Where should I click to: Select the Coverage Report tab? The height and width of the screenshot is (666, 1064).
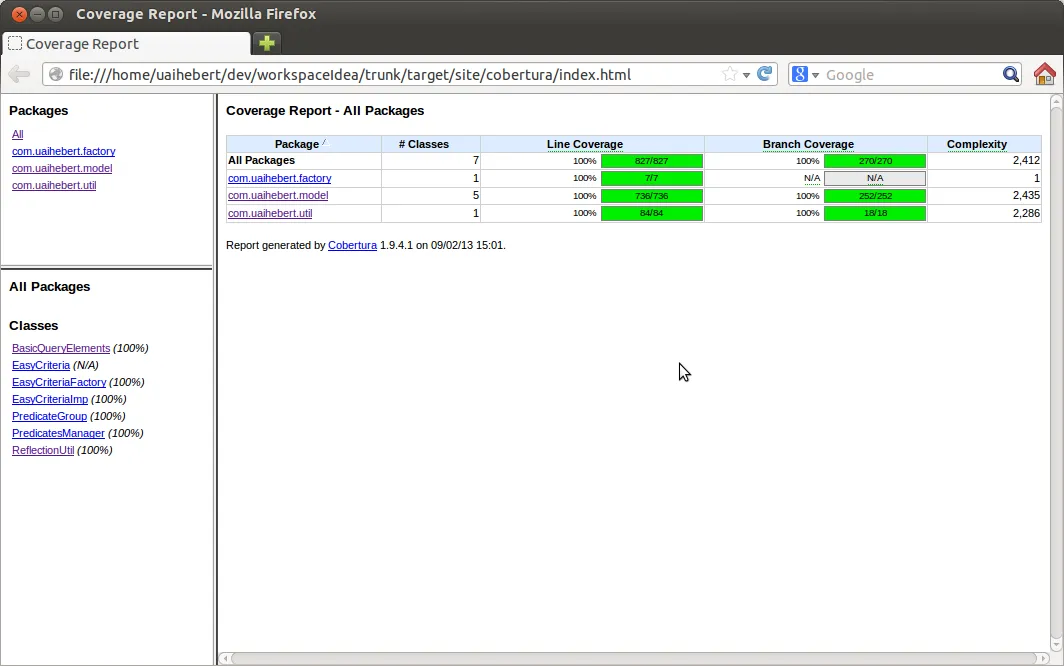pyautogui.click(x=126, y=43)
